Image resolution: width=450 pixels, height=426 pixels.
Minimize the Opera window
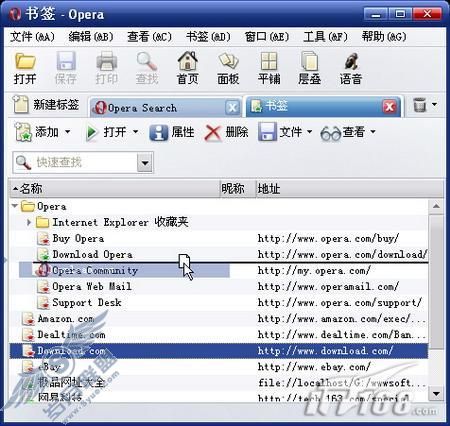point(376,14)
